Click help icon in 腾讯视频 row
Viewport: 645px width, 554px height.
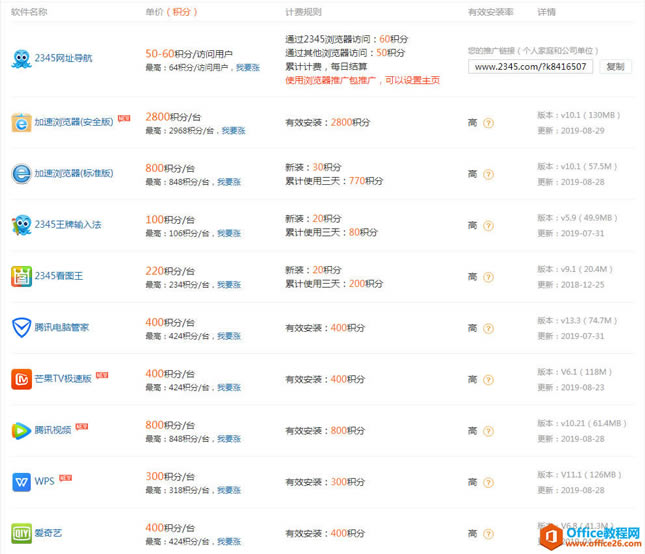[488, 431]
